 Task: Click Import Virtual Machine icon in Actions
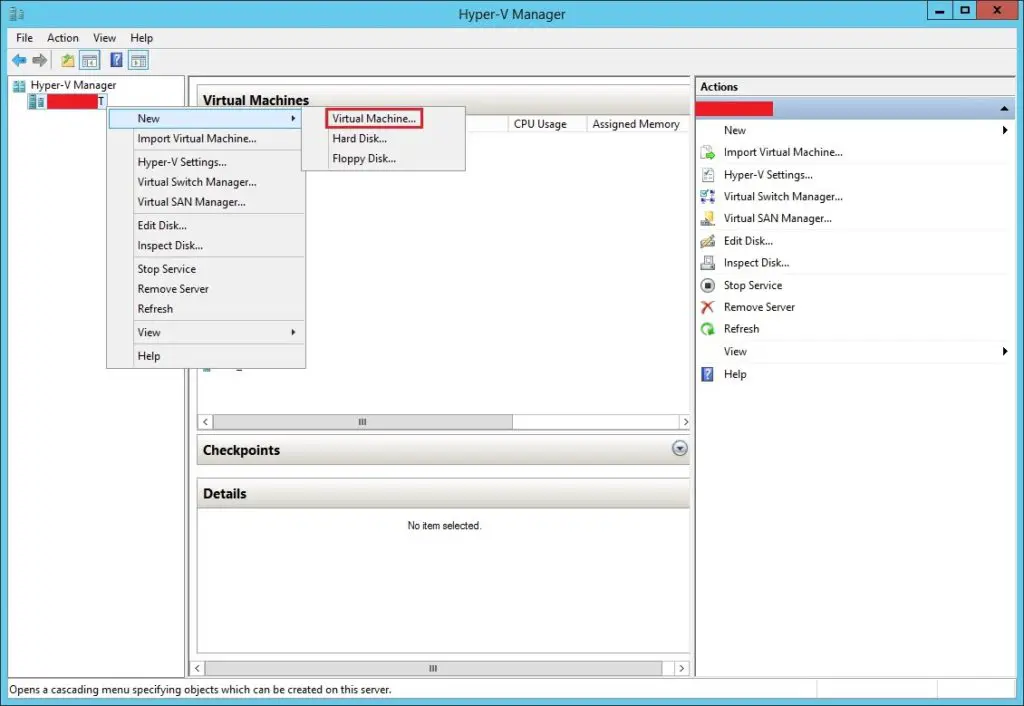(x=707, y=153)
